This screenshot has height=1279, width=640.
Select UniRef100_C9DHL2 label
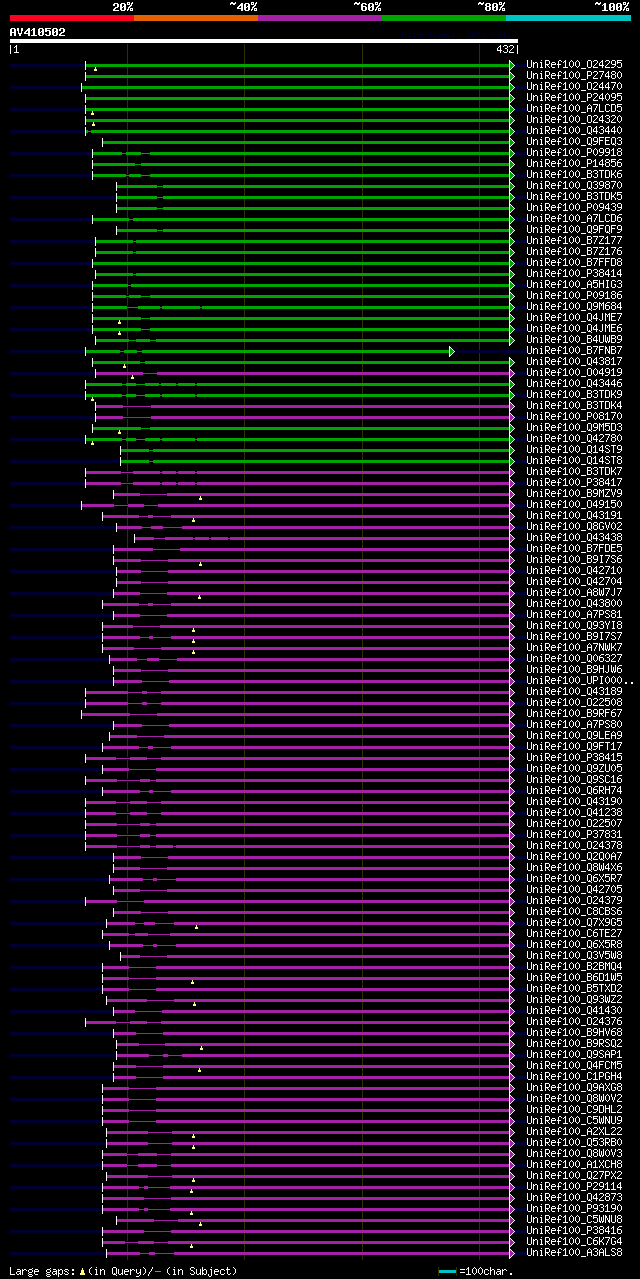573,1109
